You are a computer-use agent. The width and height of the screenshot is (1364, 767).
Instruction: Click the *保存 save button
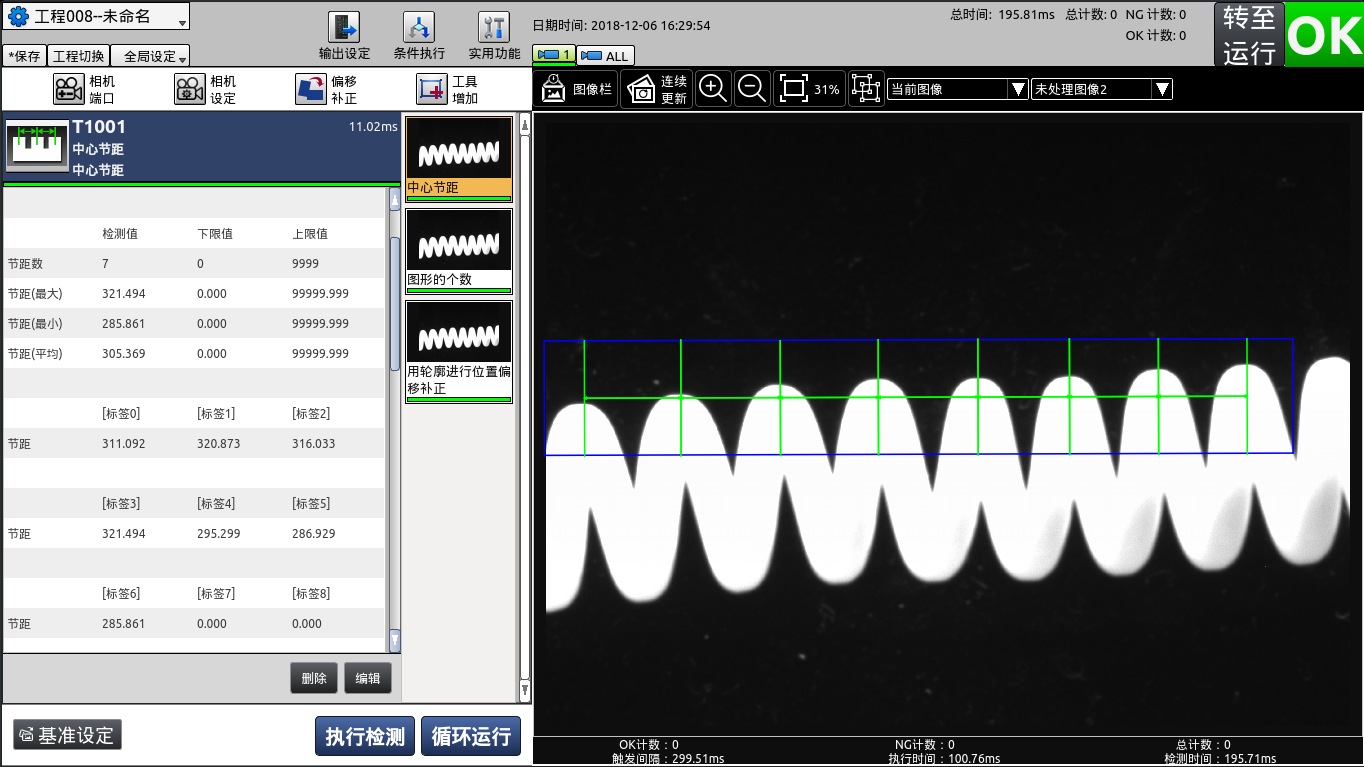tap(24, 56)
